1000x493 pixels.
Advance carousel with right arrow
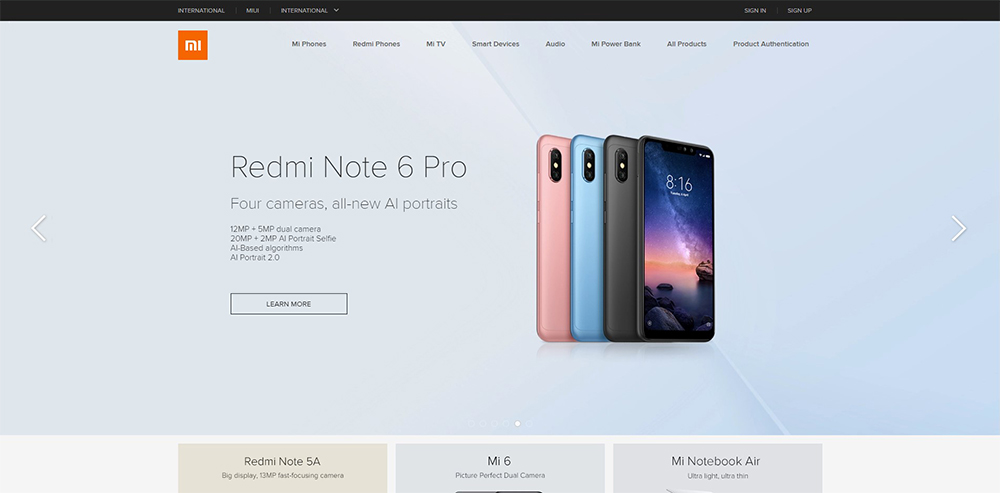click(x=959, y=228)
